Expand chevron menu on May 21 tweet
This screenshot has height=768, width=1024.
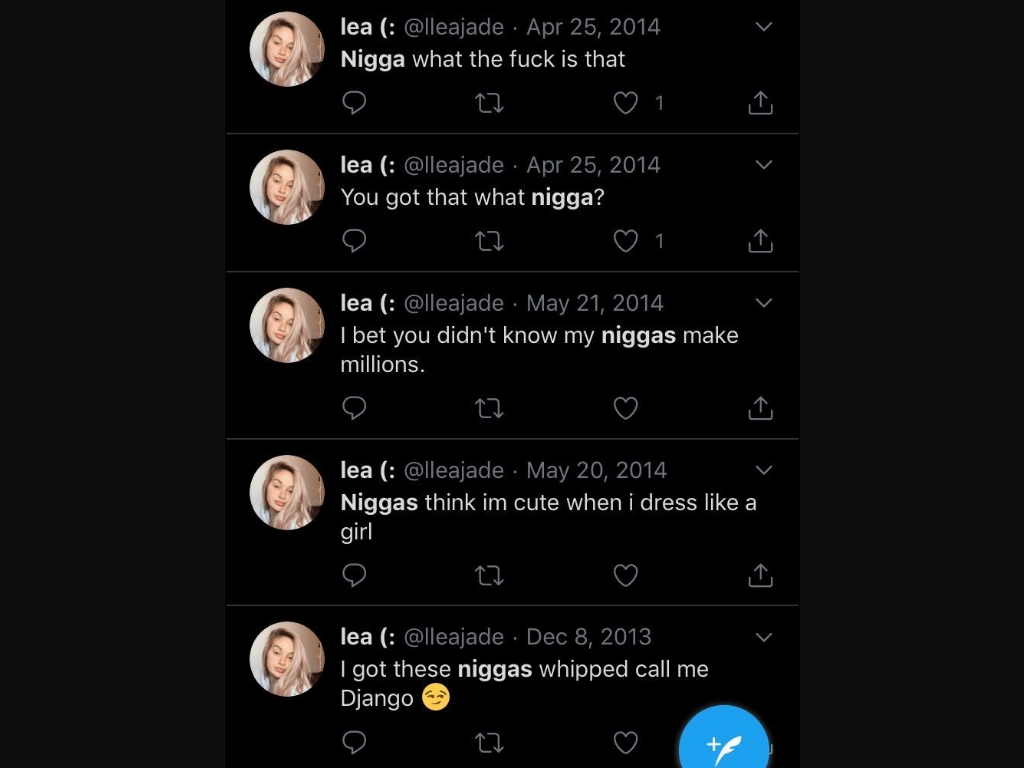(763, 303)
